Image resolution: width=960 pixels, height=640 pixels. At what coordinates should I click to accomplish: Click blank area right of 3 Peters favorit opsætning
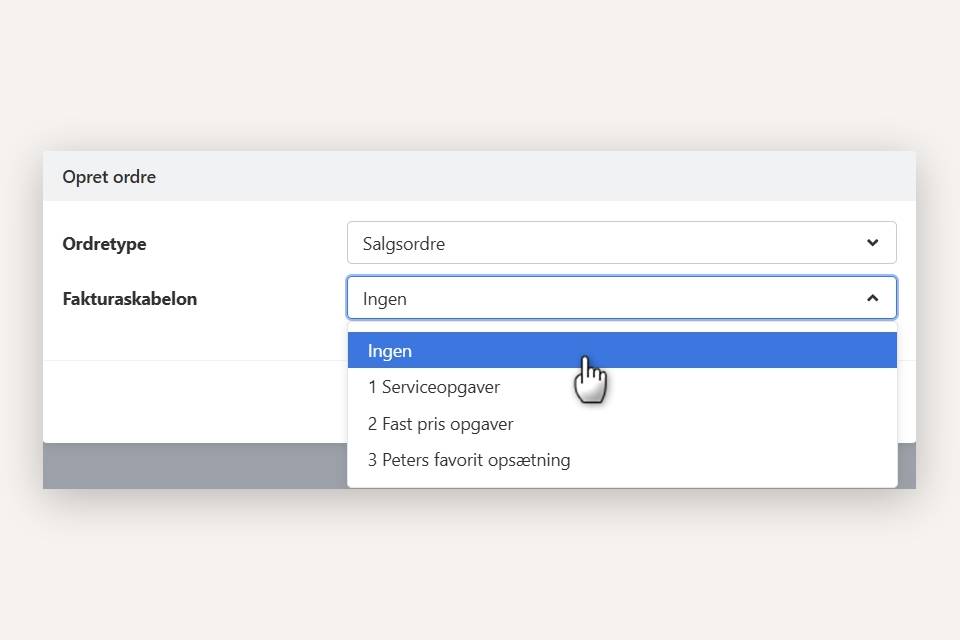750,460
